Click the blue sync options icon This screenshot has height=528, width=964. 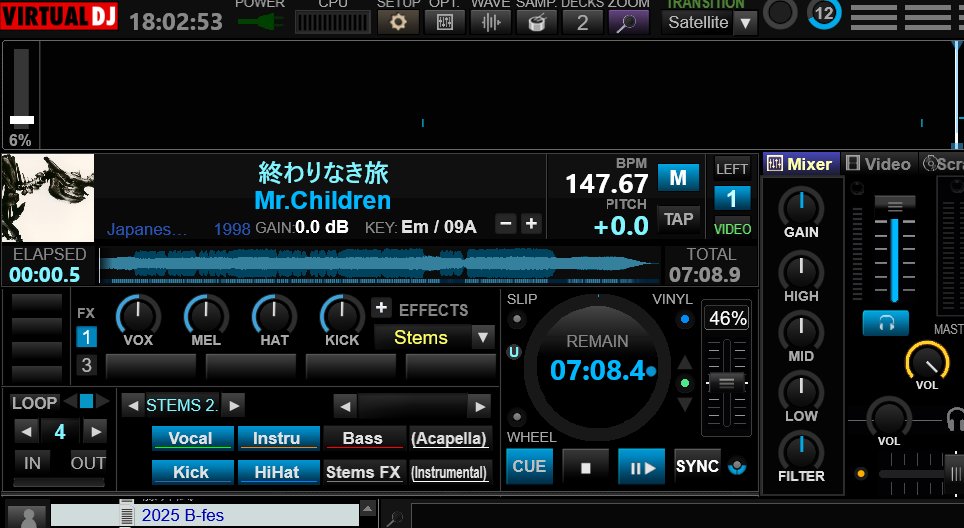pyautogui.click(x=737, y=467)
